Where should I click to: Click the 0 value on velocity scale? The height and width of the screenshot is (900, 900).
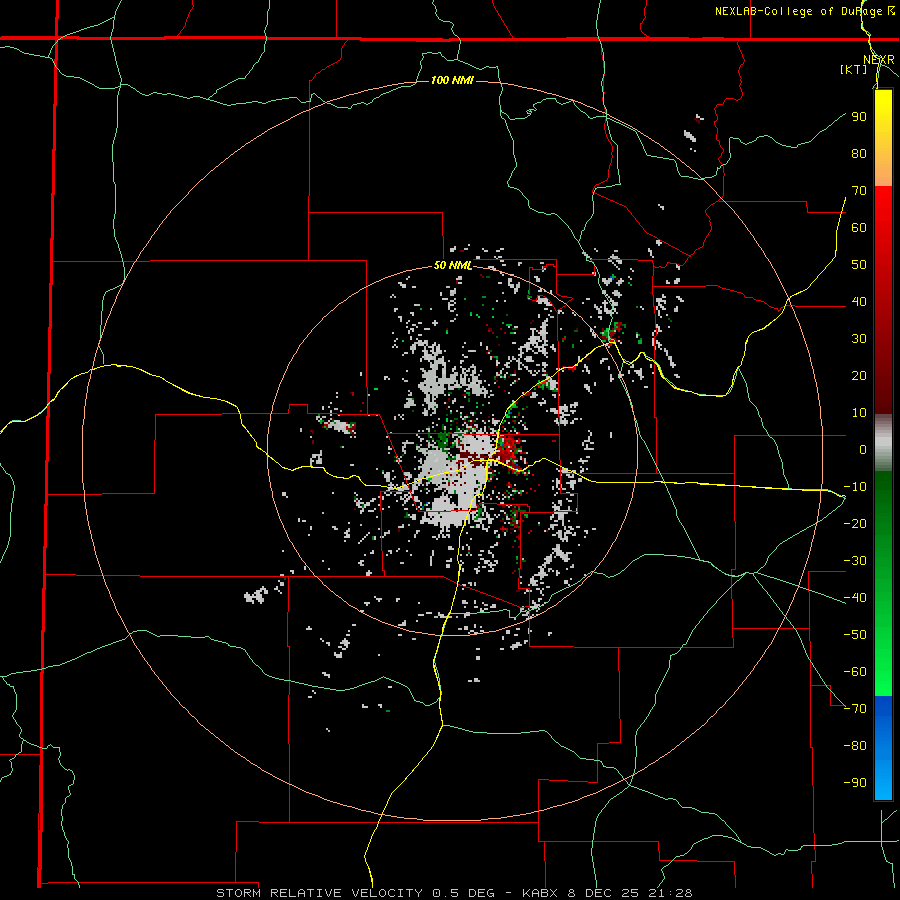[863, 449]
